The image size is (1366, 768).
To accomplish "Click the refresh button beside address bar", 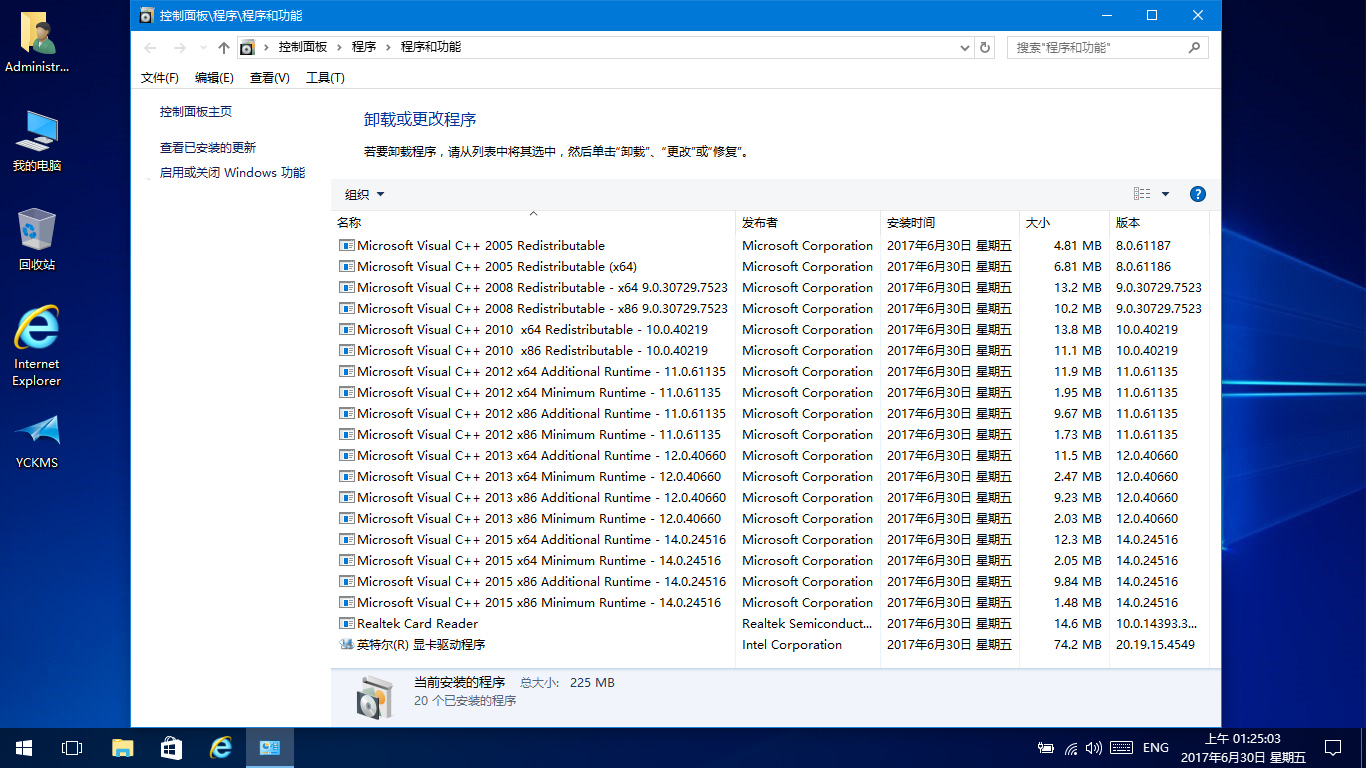I will point(985,47).
